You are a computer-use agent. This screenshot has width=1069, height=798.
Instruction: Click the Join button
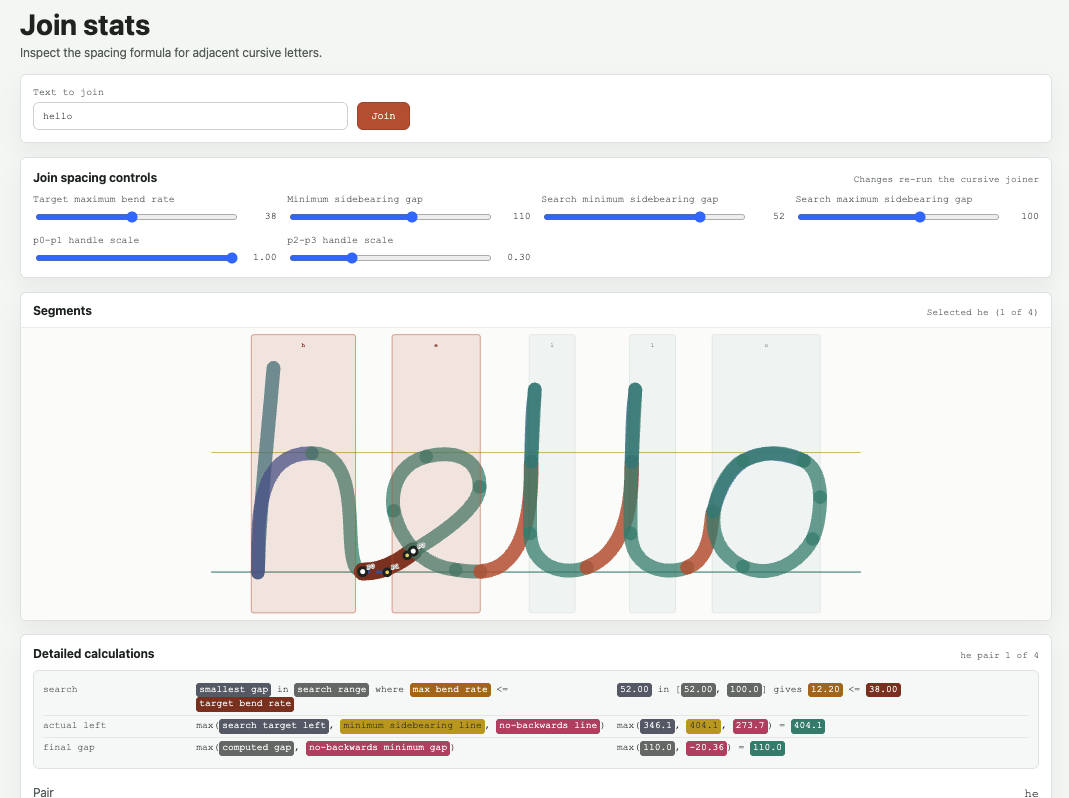point(383,116)
